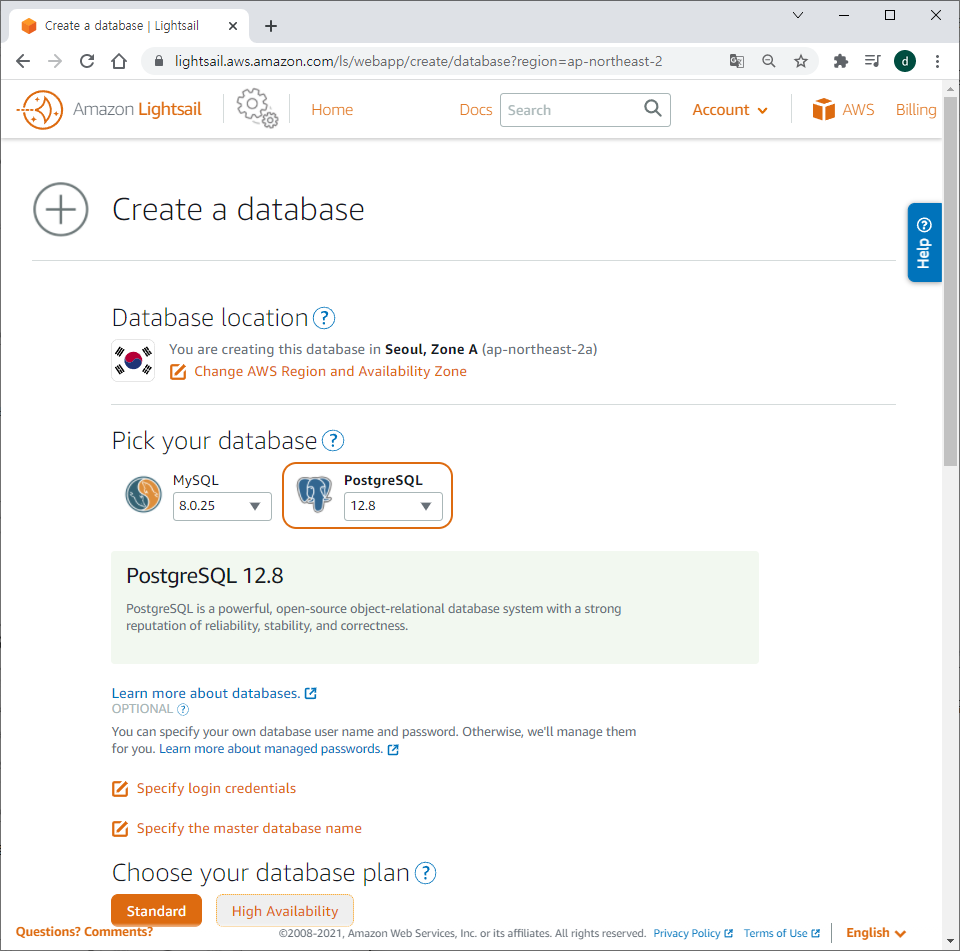This screenshot has width=960, height=951.
Task: Reload the page
Action: [x=87, y=61]
